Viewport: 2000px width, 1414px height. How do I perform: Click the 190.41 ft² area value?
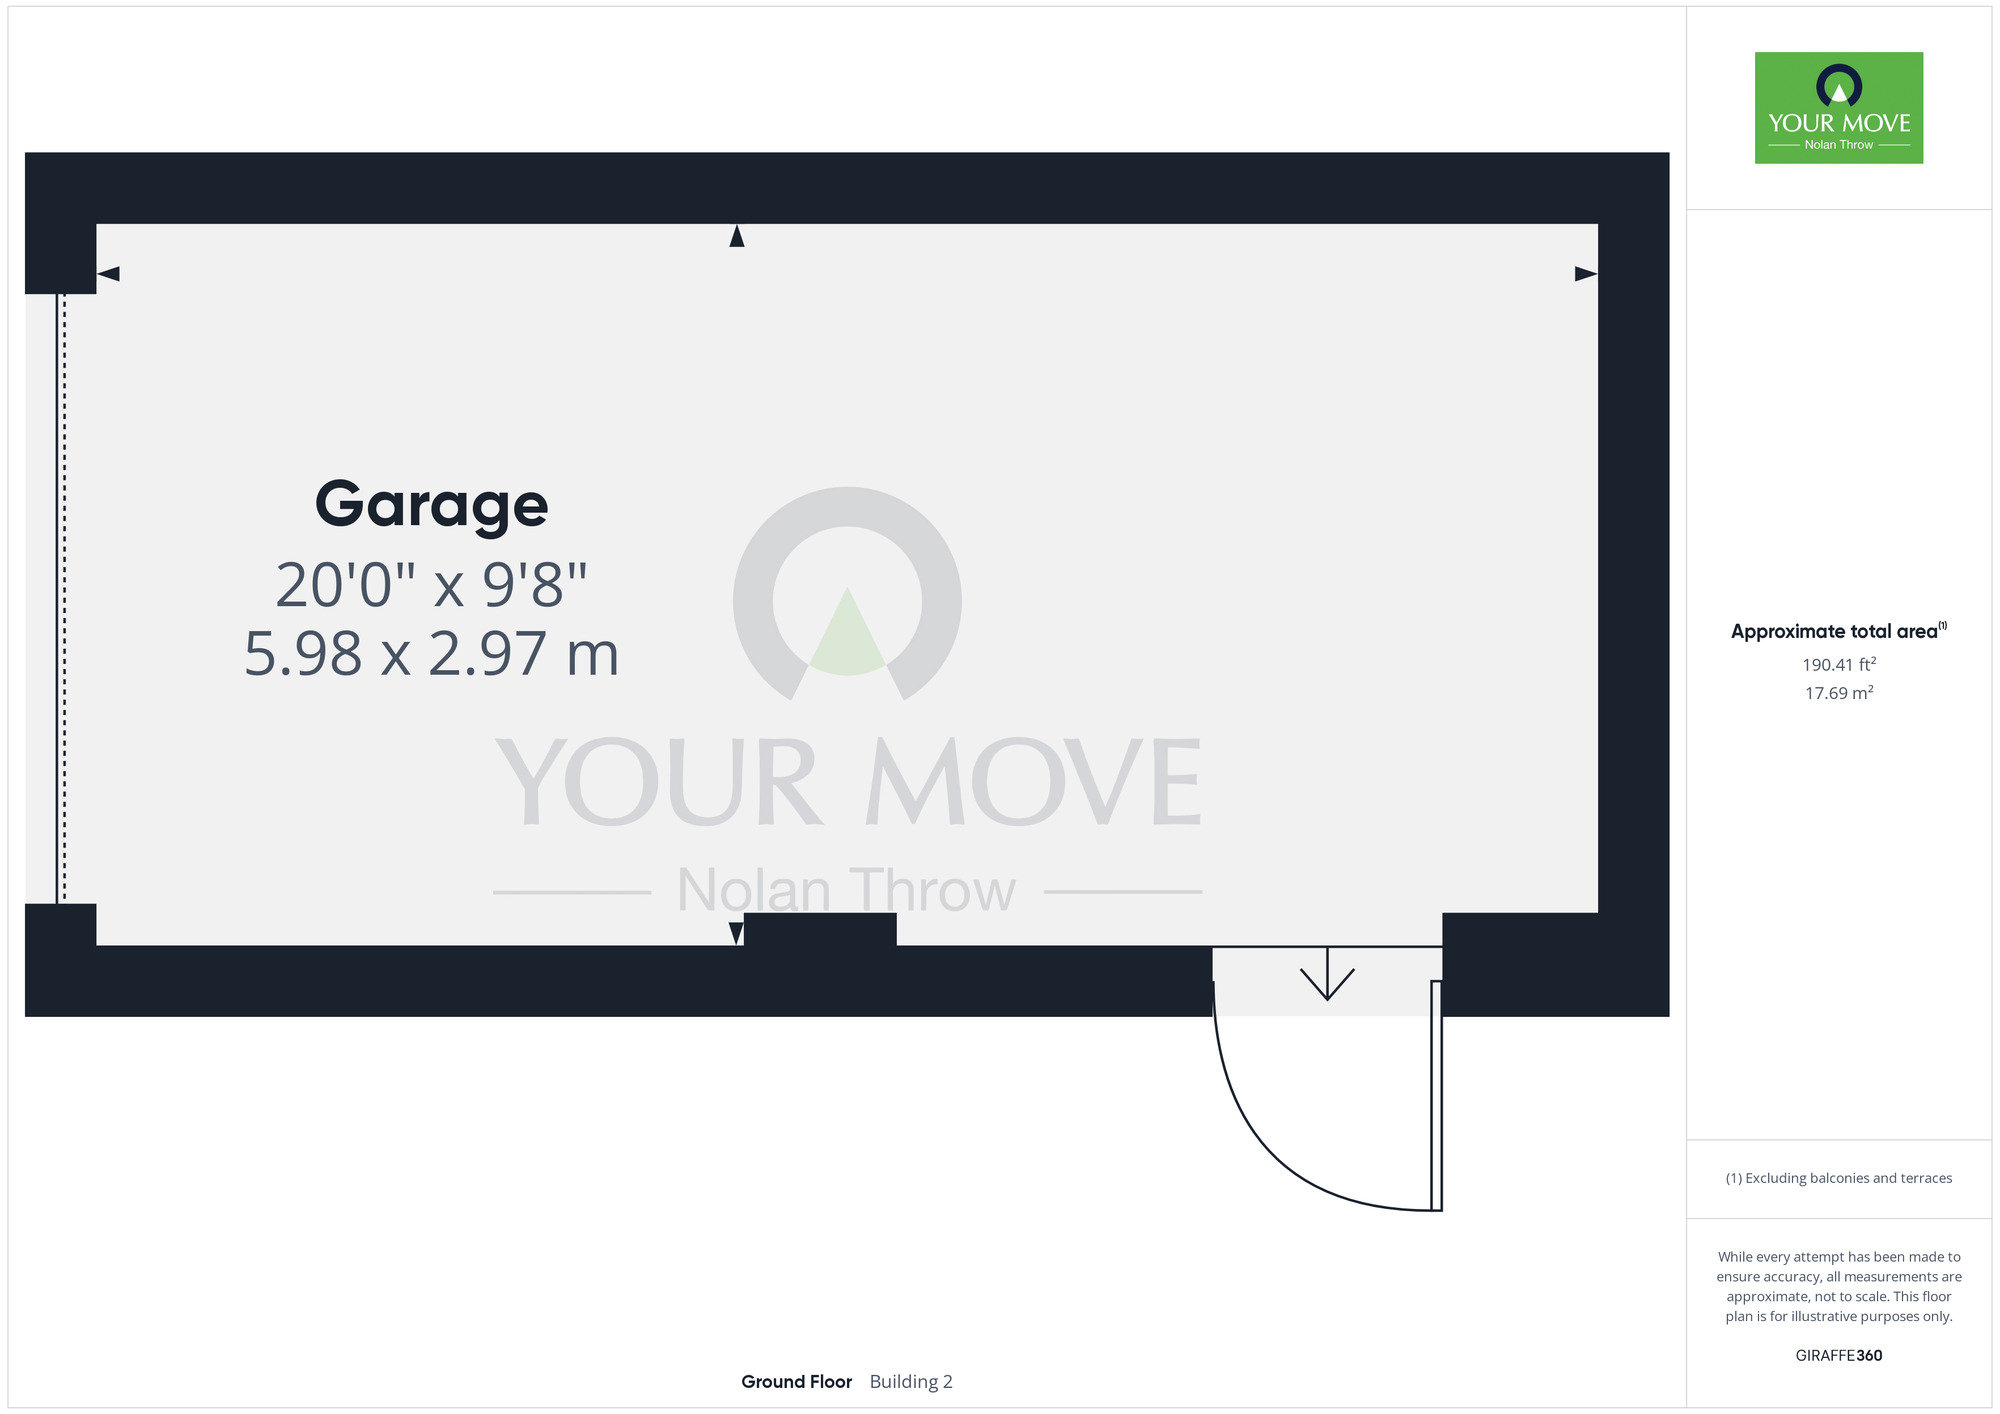(x=1838, y=664)
